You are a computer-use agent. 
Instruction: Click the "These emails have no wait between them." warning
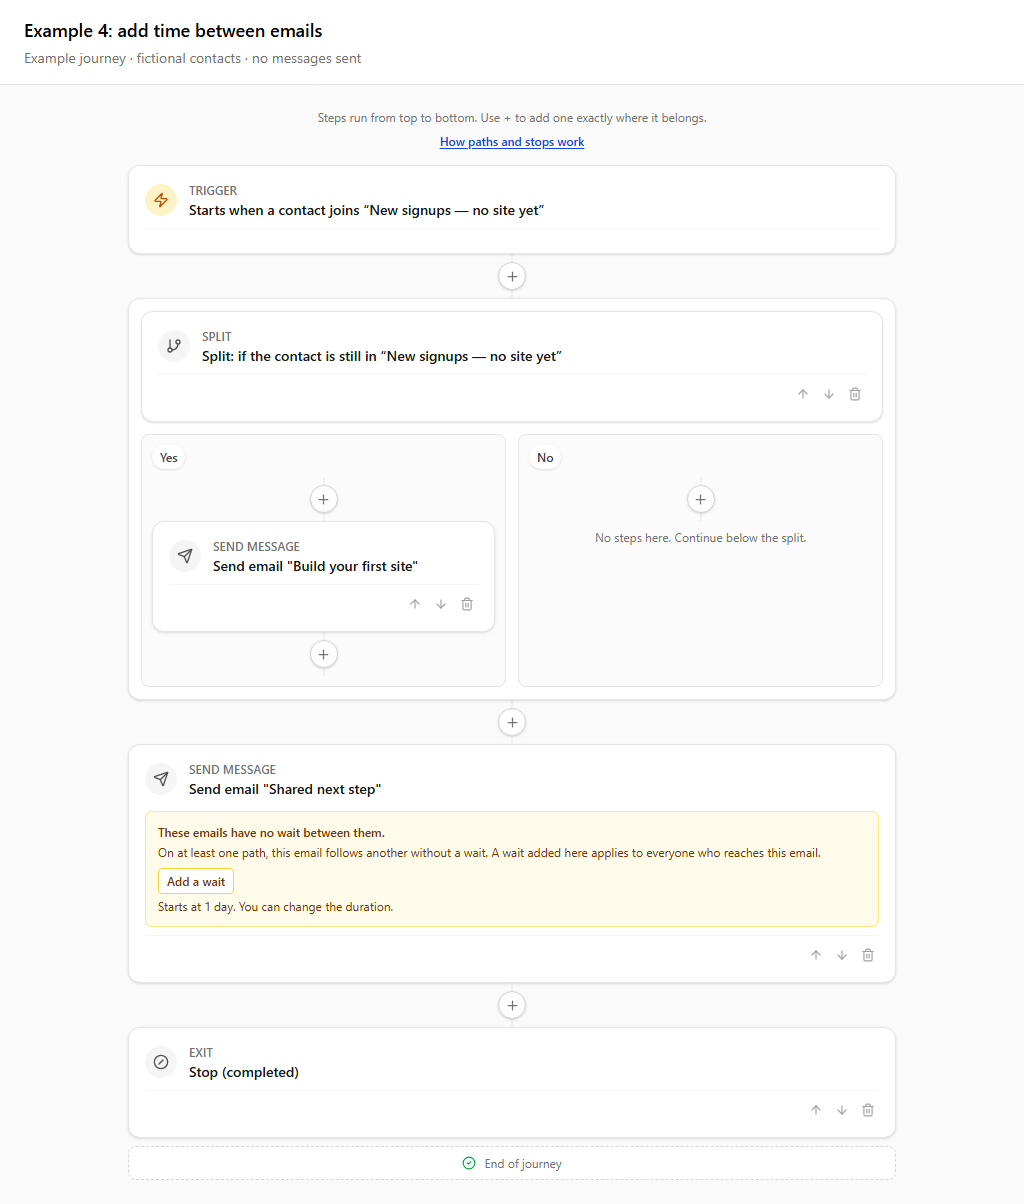(271, 833)
